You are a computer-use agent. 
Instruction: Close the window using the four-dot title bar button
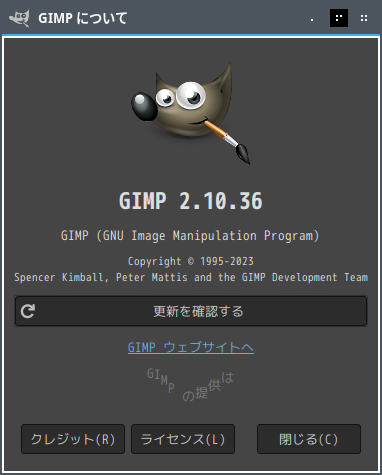[x=364, y=18]
